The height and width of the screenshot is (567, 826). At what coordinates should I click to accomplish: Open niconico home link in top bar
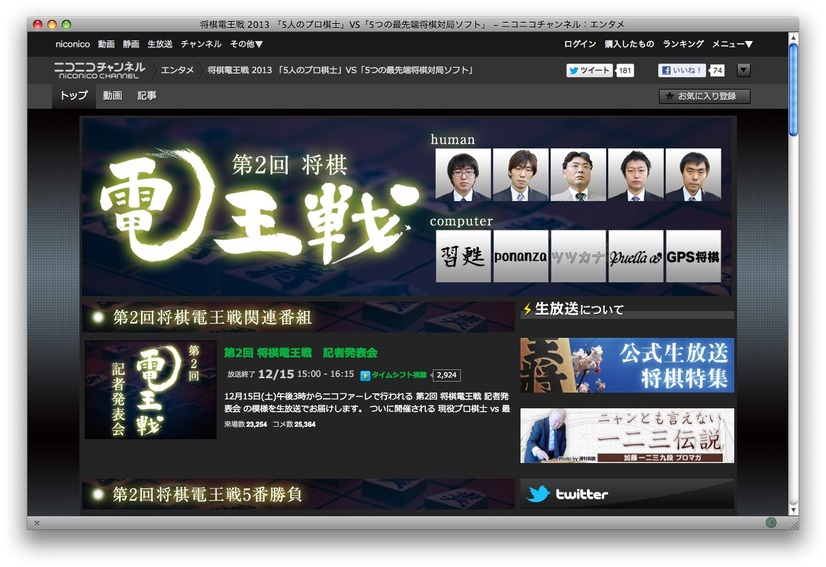(x=73, y=44)
